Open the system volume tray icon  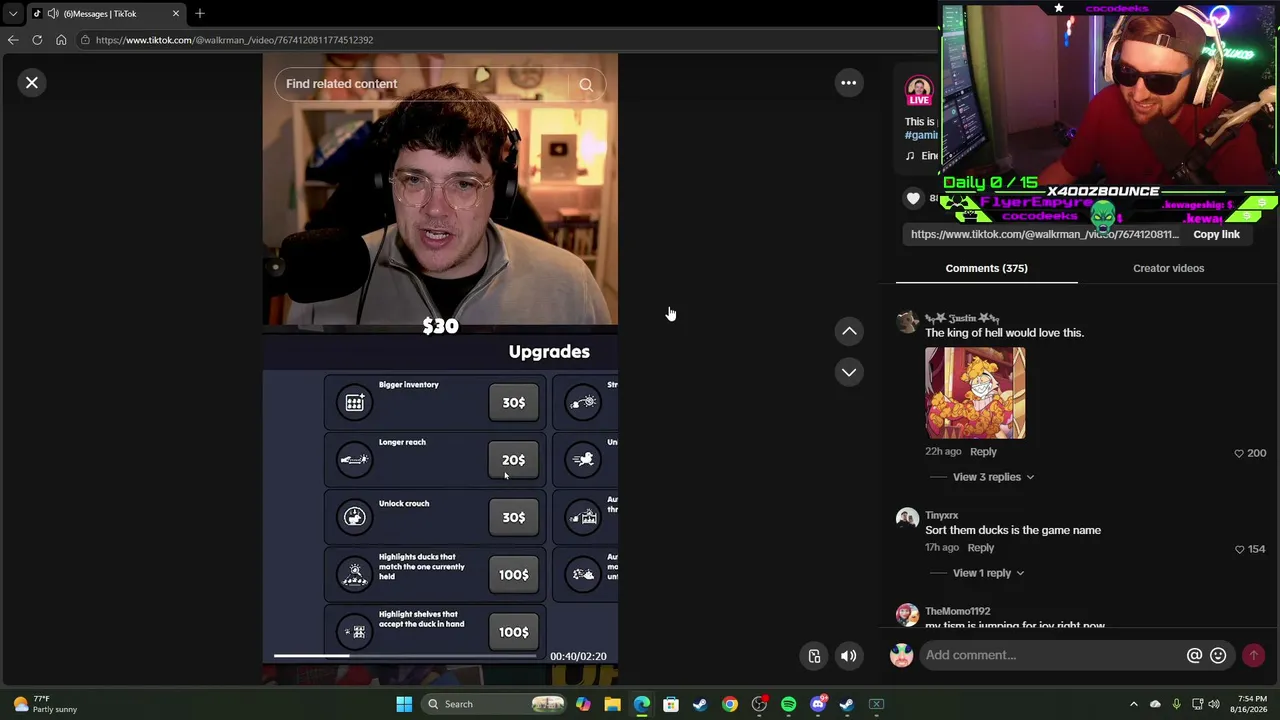tap(1216, 704)
